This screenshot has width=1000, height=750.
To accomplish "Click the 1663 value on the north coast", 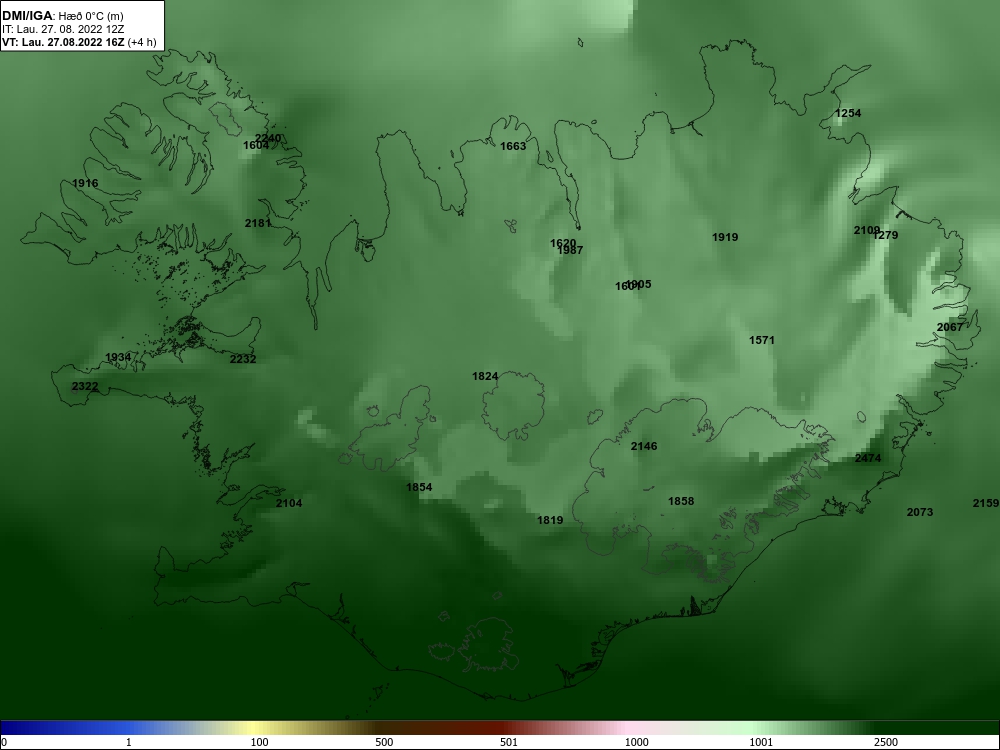I will click(x=513, y=147).
